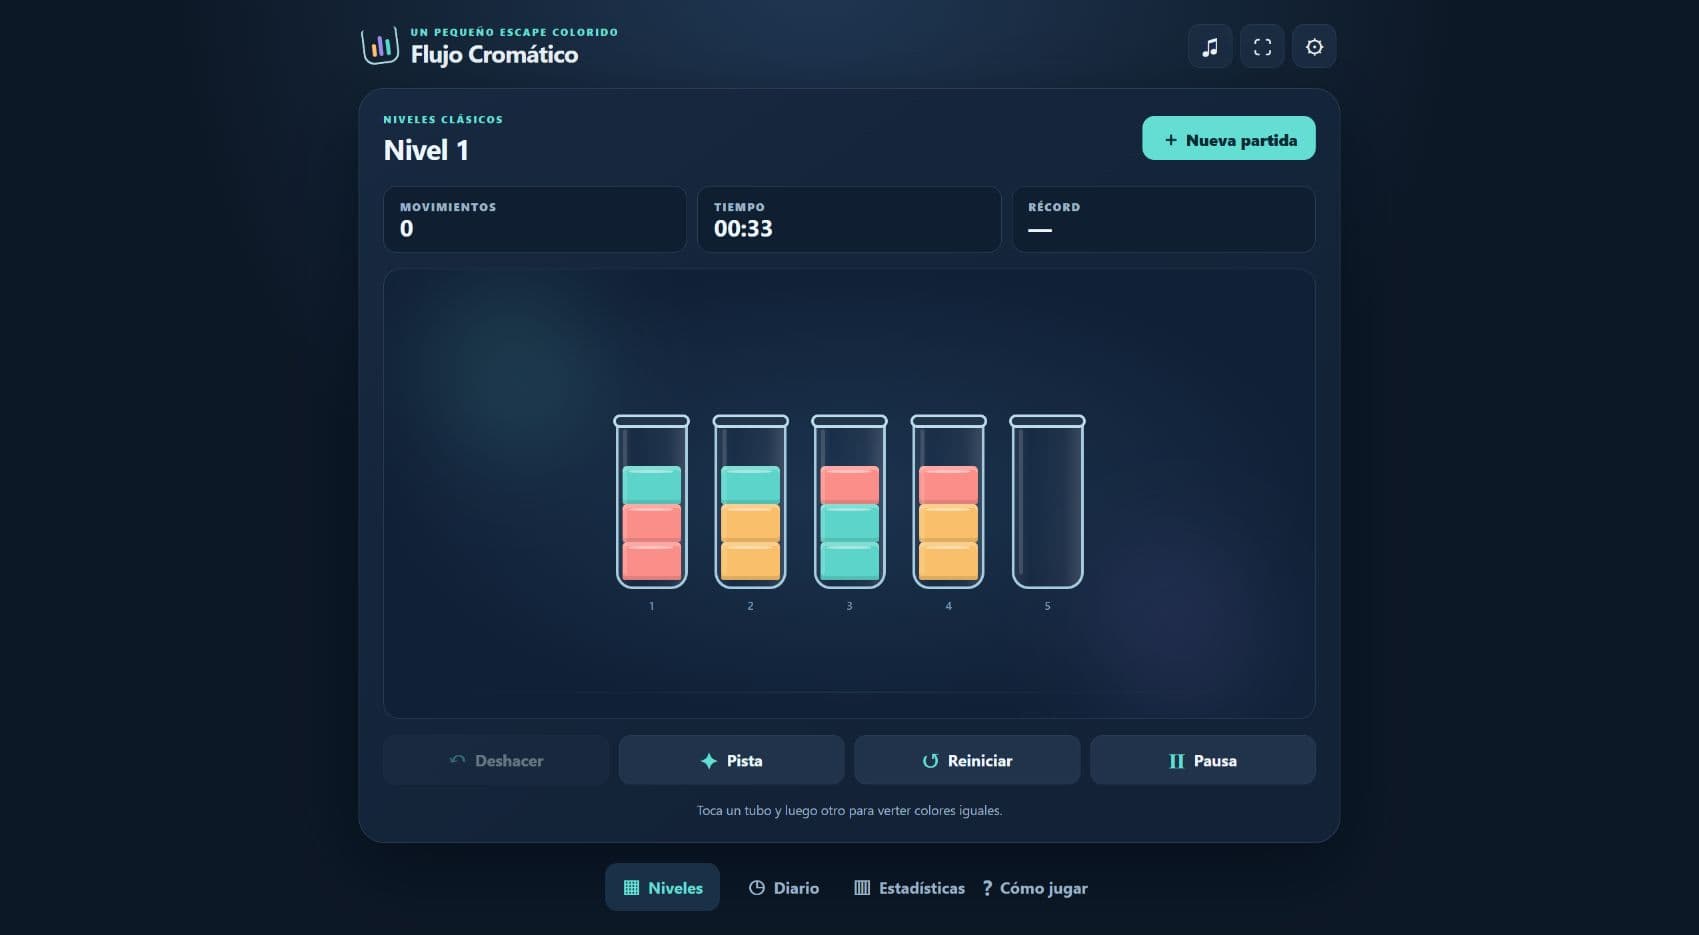Pause the game with Pausa

coord(1202,760)
